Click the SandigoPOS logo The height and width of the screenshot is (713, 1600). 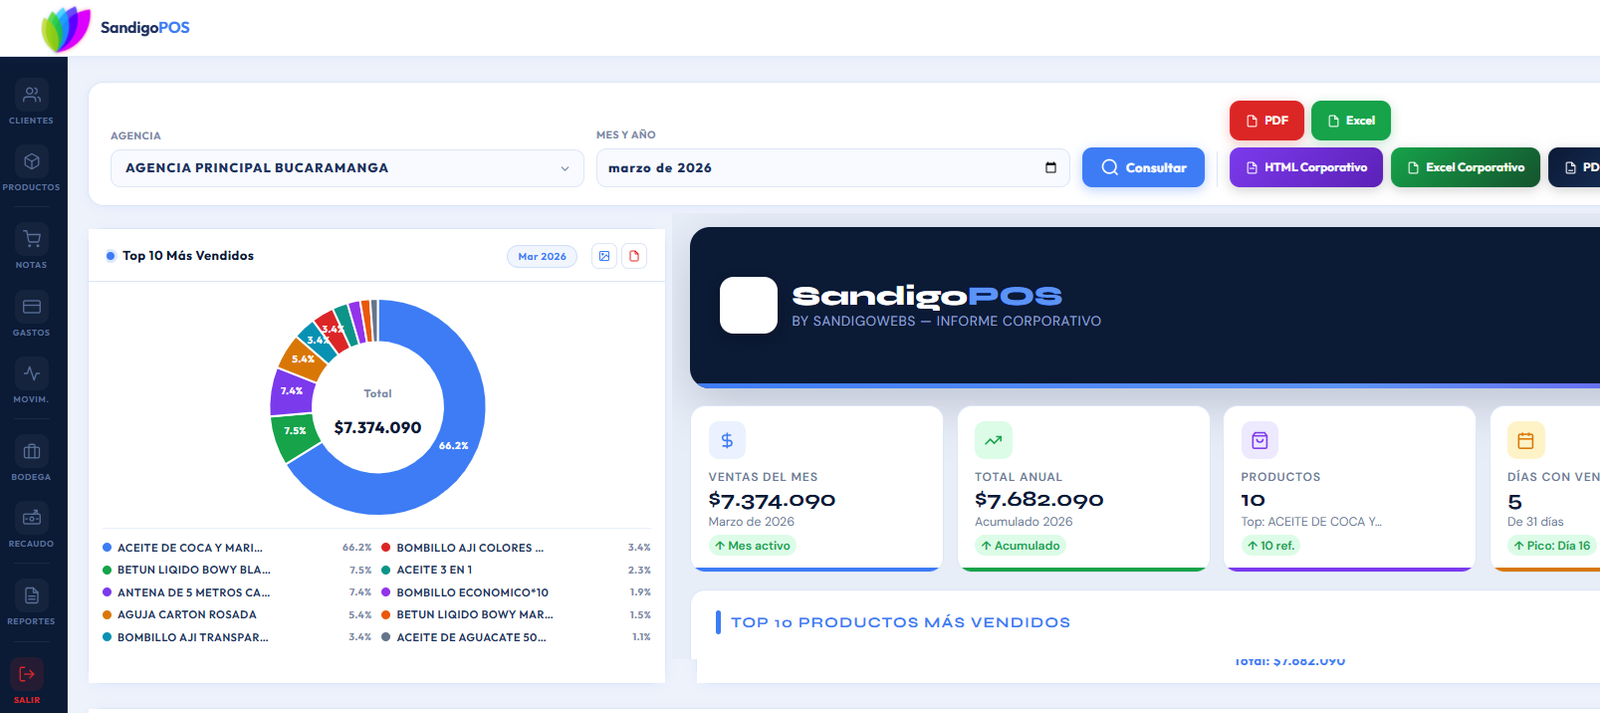116,28
